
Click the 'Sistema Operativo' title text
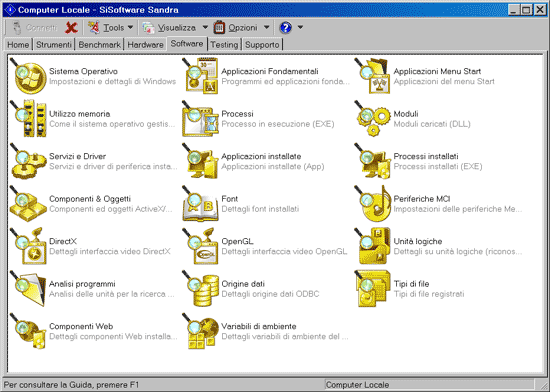pyautogui.click(x=83, y=71)
